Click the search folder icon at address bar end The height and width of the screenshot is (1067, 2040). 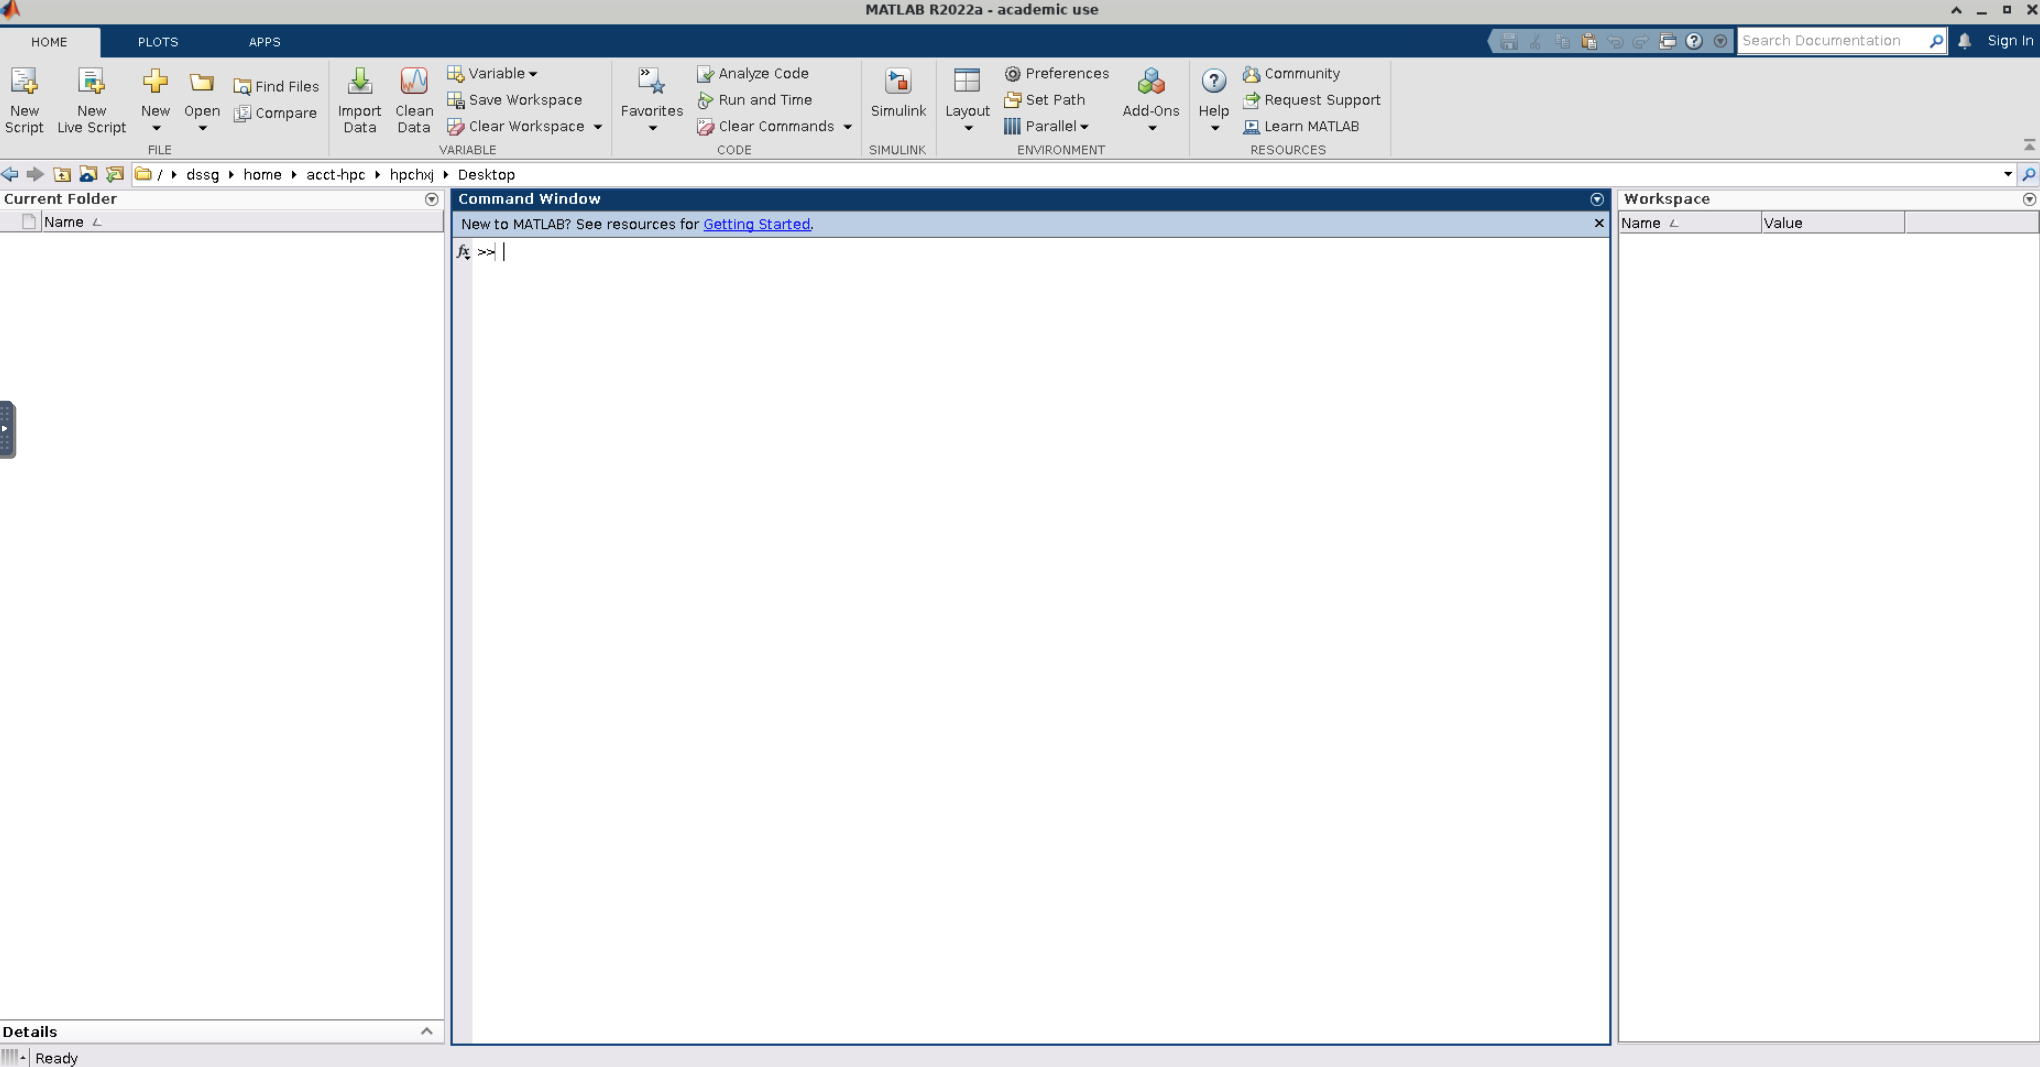point(2029,174)
